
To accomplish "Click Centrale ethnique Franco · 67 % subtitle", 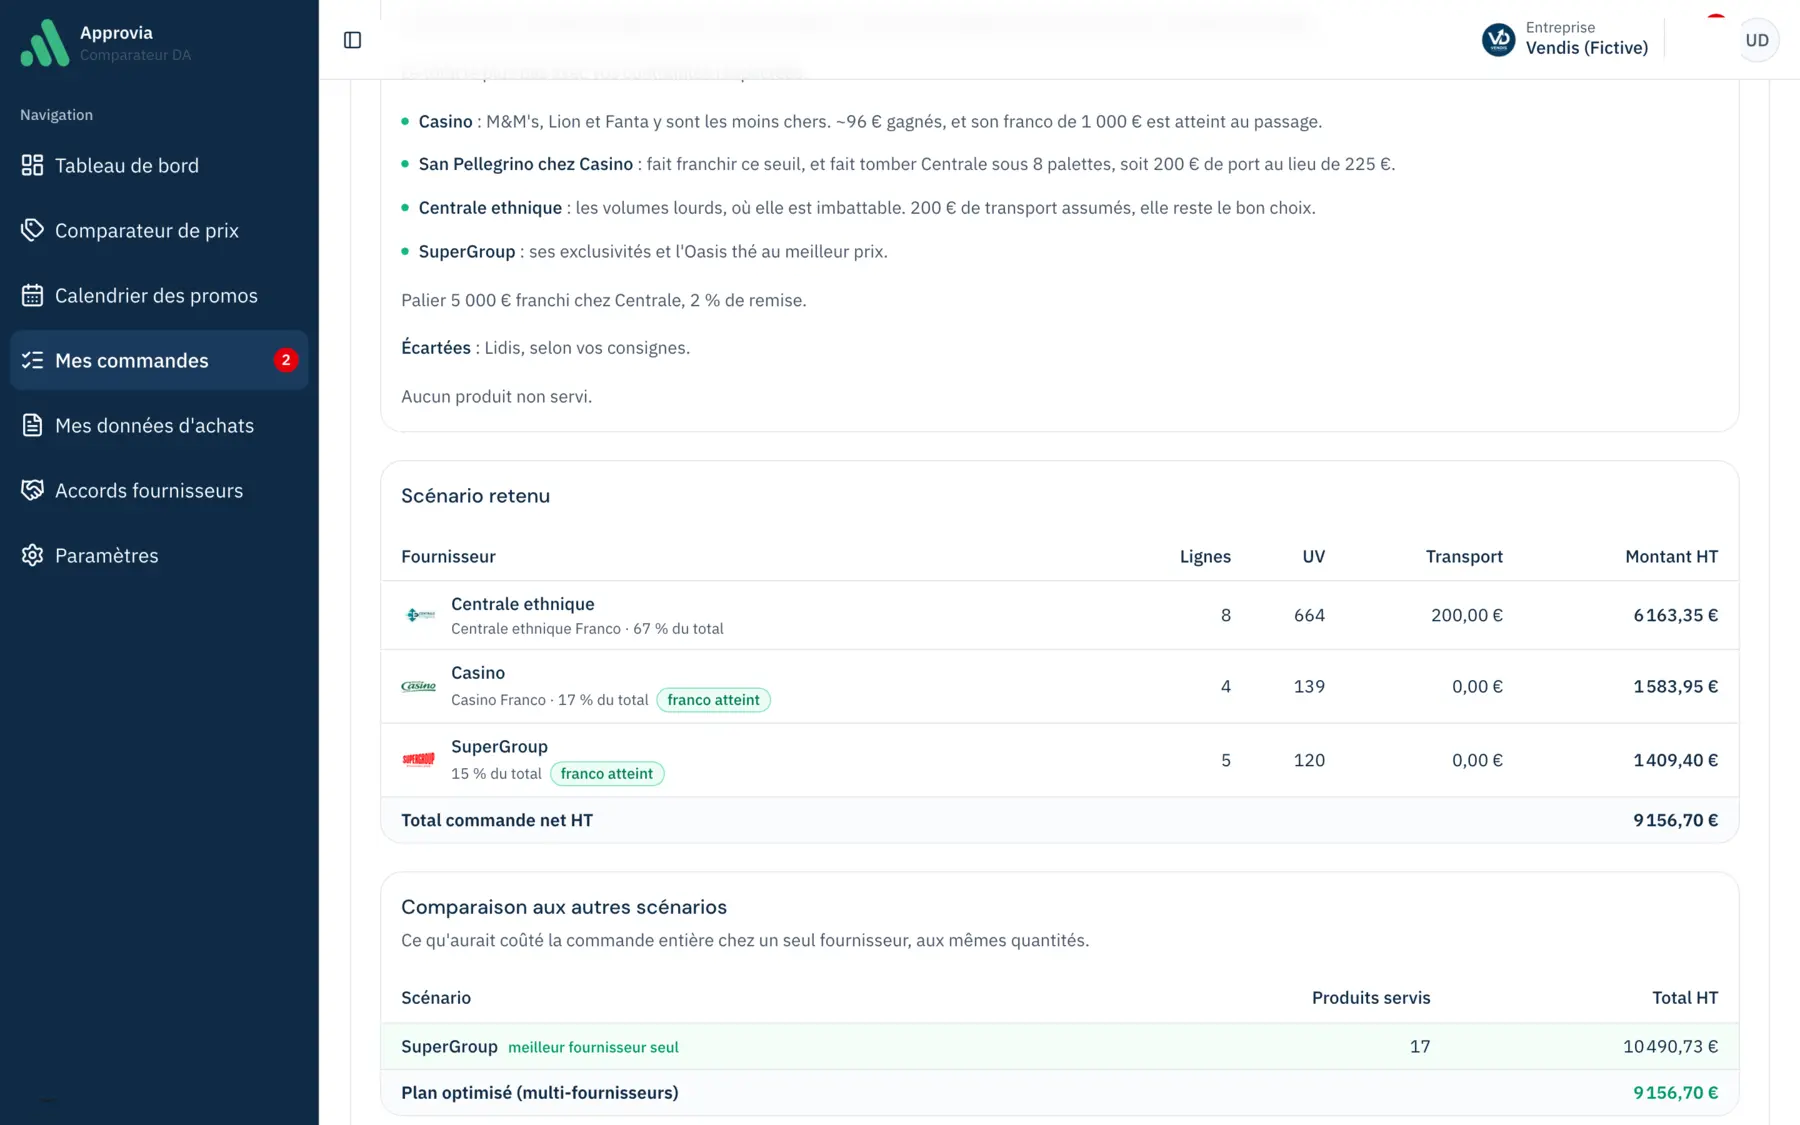I will pos(587,629).
